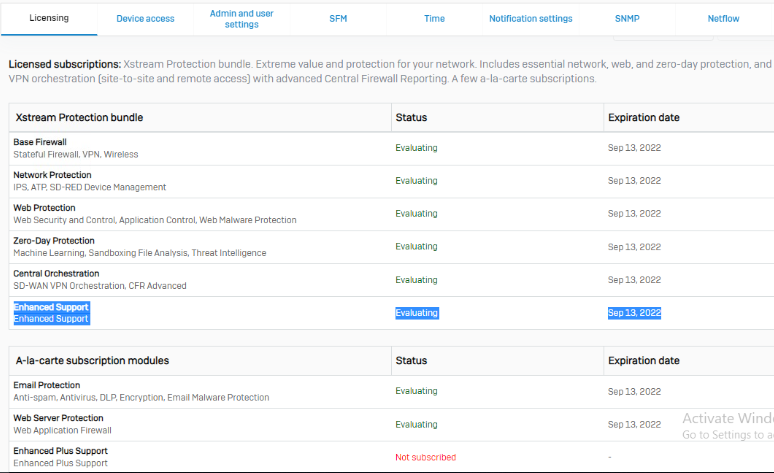
Task: Click the expiration date for Zero-Day Protection
Action: [634, 246]
